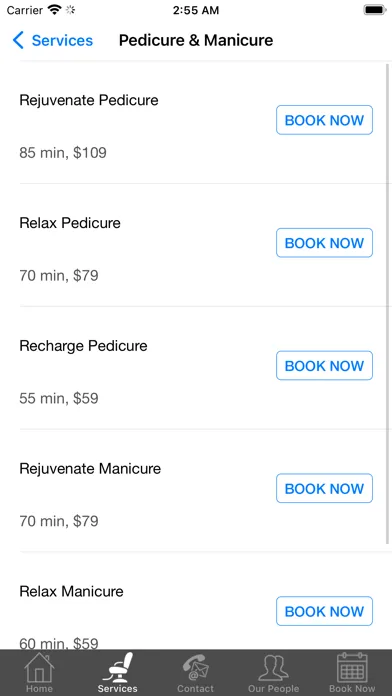Screen dimensions: 392x696
Task: Click the vertical scrollbar on the list
Action: click(x=388, y=304)
